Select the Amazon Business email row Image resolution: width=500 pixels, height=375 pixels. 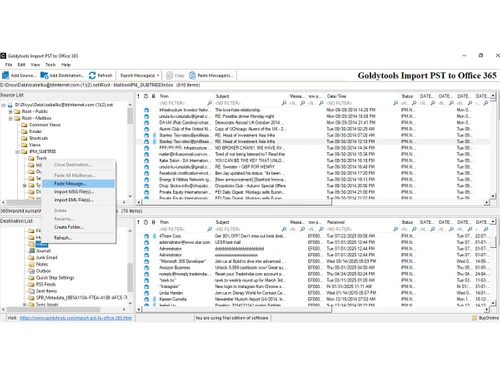click(313, 268)
